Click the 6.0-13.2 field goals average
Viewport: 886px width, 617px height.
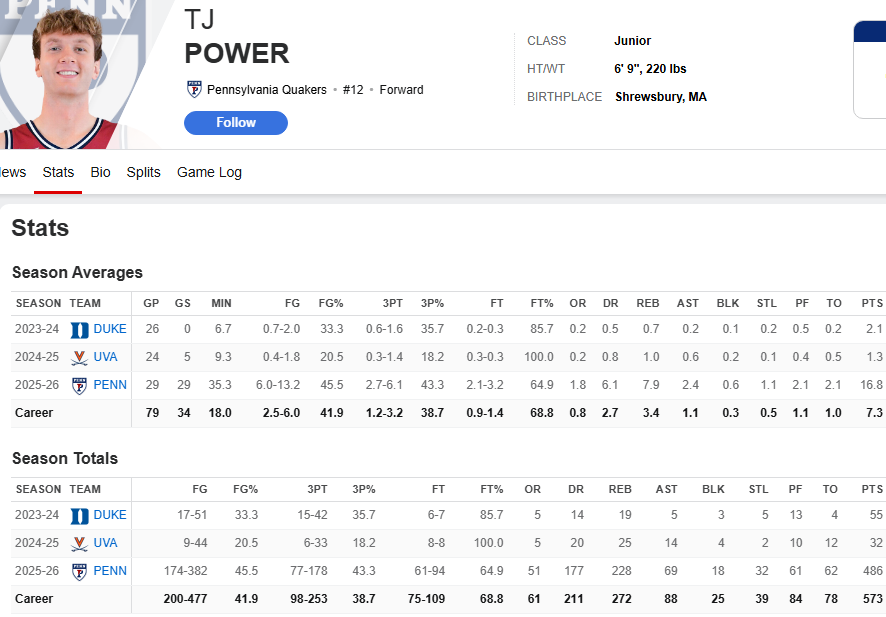pyautogui.click(x=277, y=385)
